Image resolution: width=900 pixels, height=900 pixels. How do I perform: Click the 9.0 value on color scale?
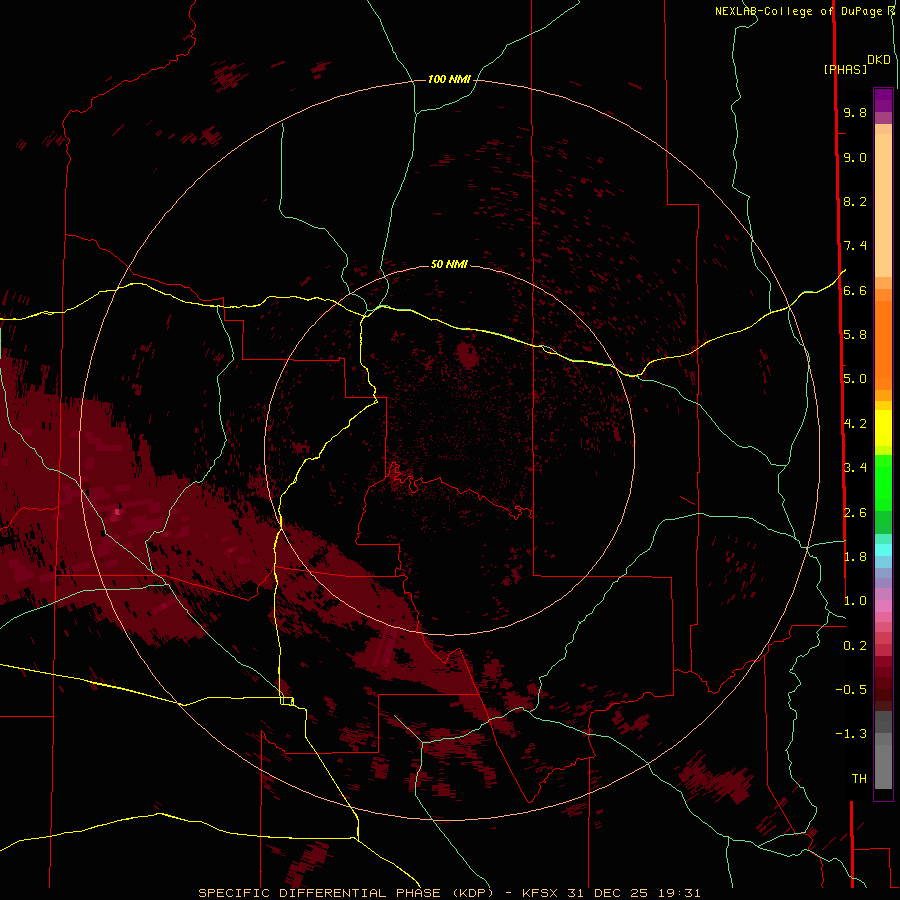tap(855, 157)
